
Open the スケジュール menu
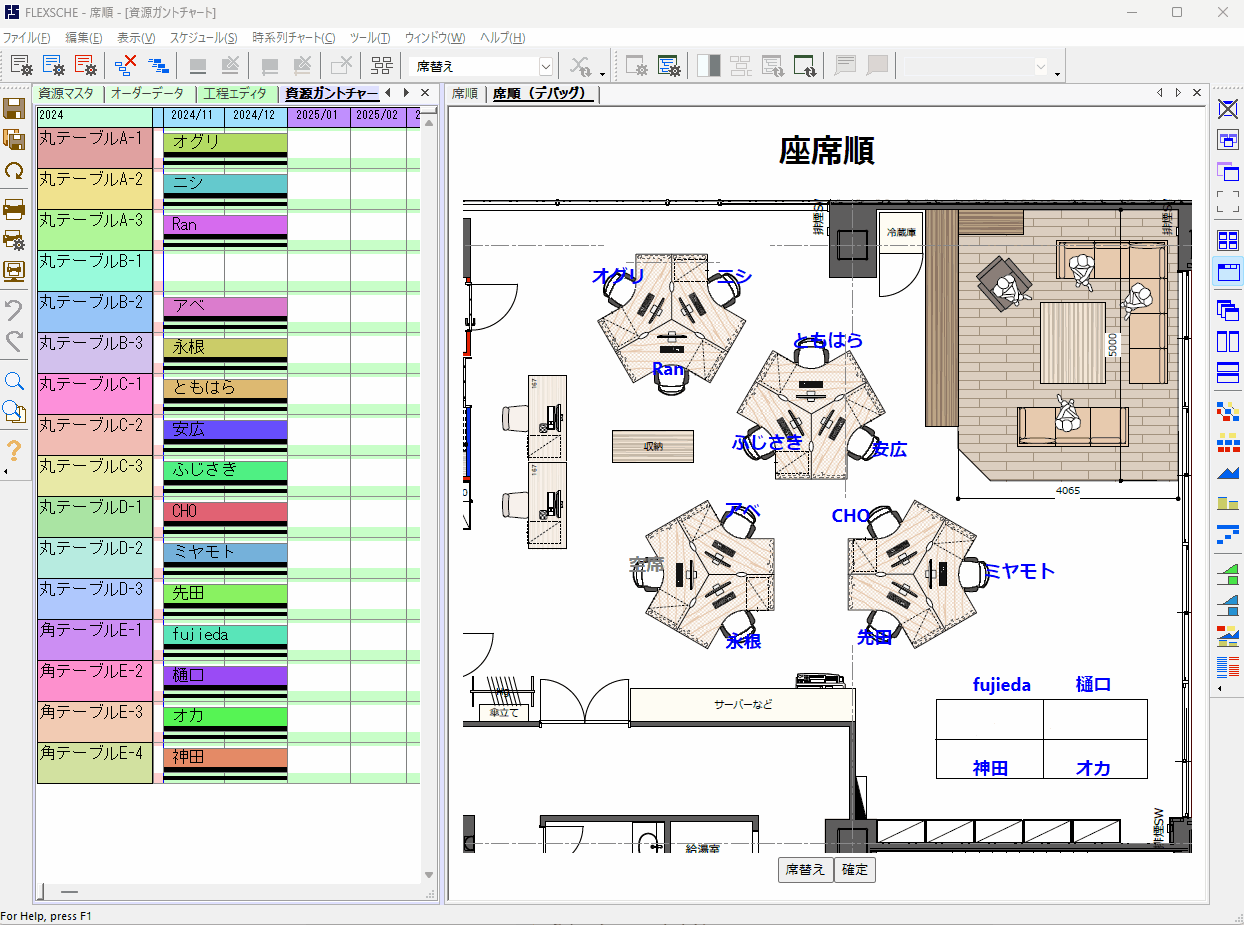point(203,38)
